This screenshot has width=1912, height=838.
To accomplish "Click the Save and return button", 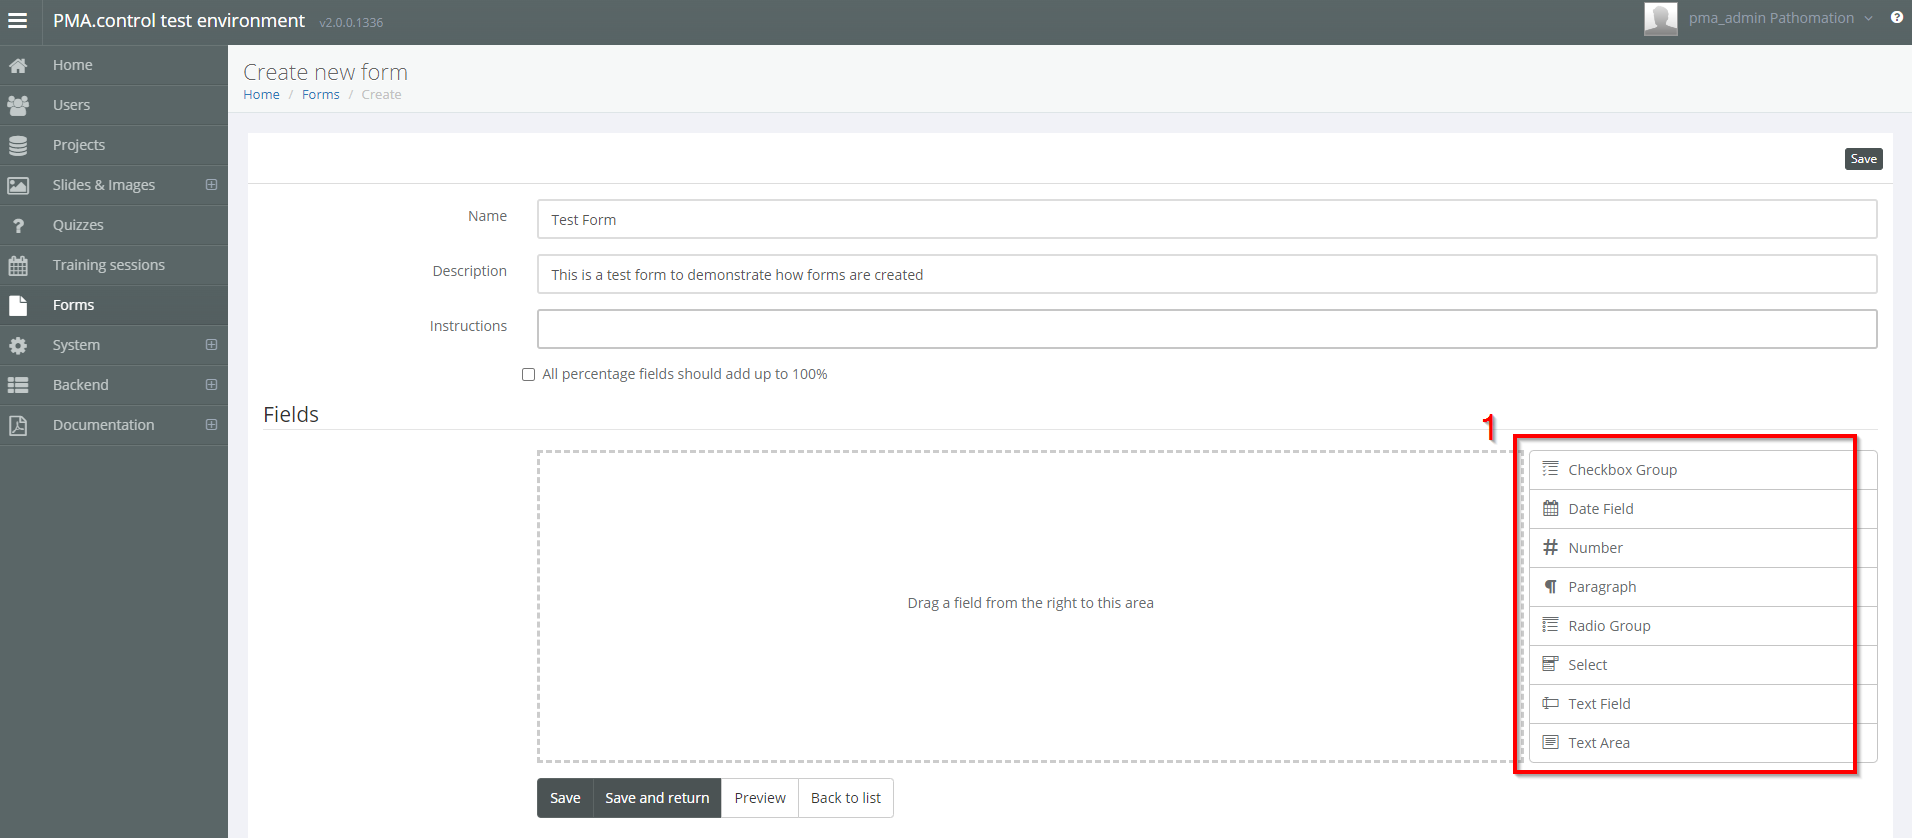I will [657, 798].
